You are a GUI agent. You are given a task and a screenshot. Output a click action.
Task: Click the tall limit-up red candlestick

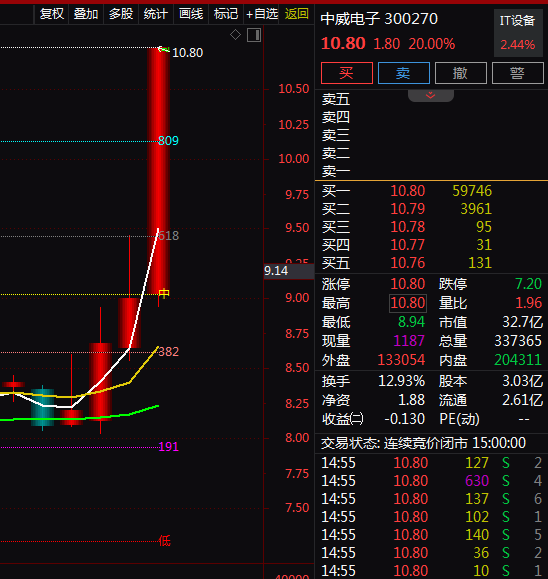[159, 172]
